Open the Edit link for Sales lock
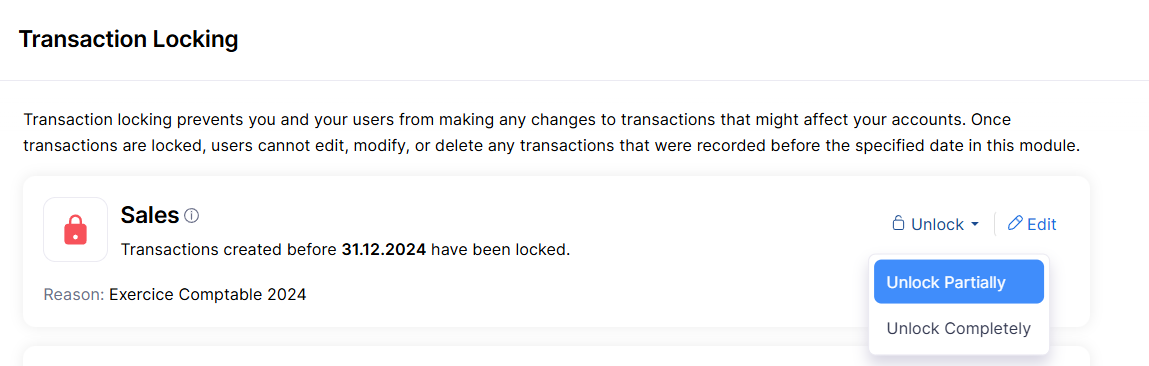This screenshot has width=1149, height=366. (1032, 224)
